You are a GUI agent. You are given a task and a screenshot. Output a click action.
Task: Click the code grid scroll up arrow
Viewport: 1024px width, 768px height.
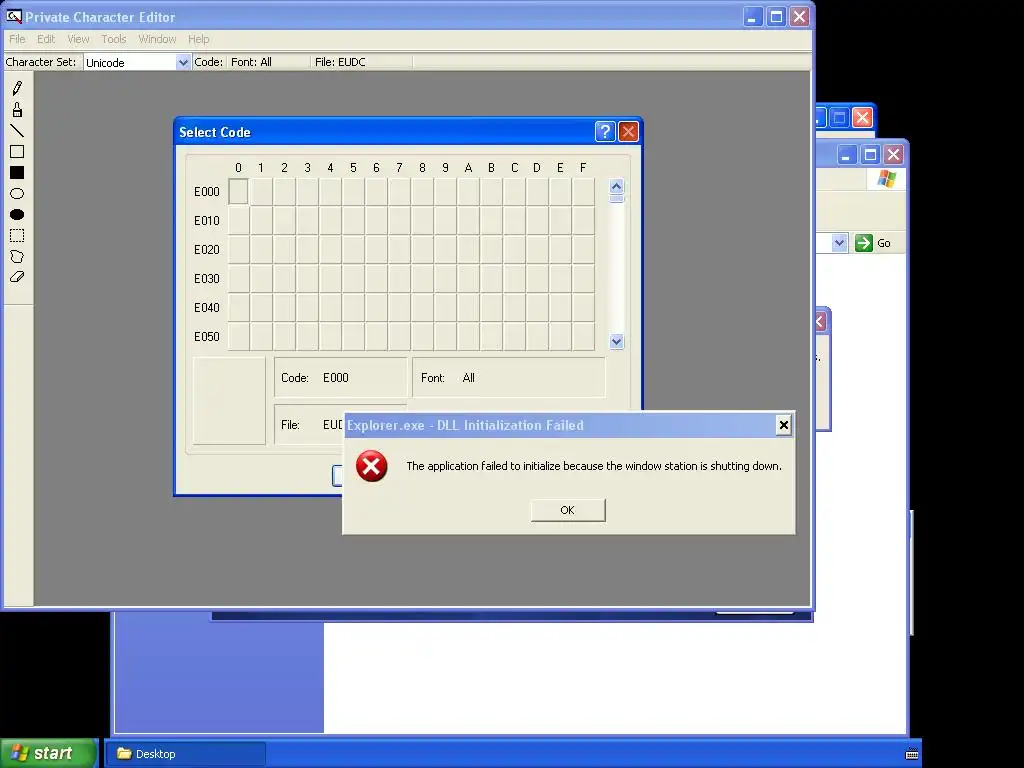pyautogui.click(x=616, y=187)
